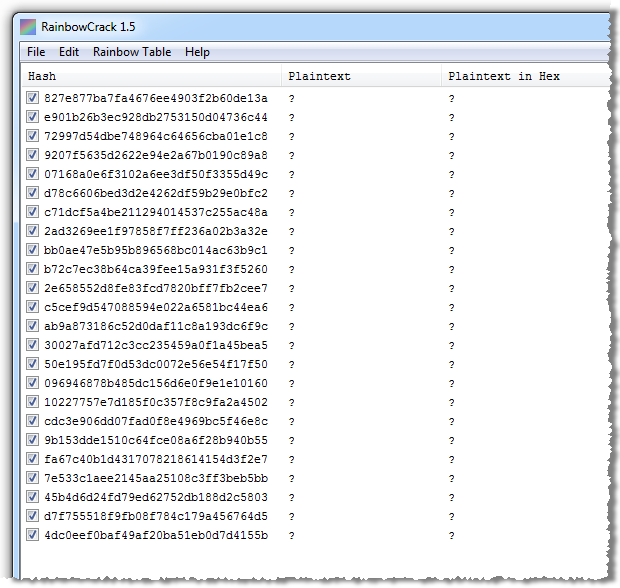Open the Edit menu
This screenshot has height=588, width=620.
coord(69,52)
